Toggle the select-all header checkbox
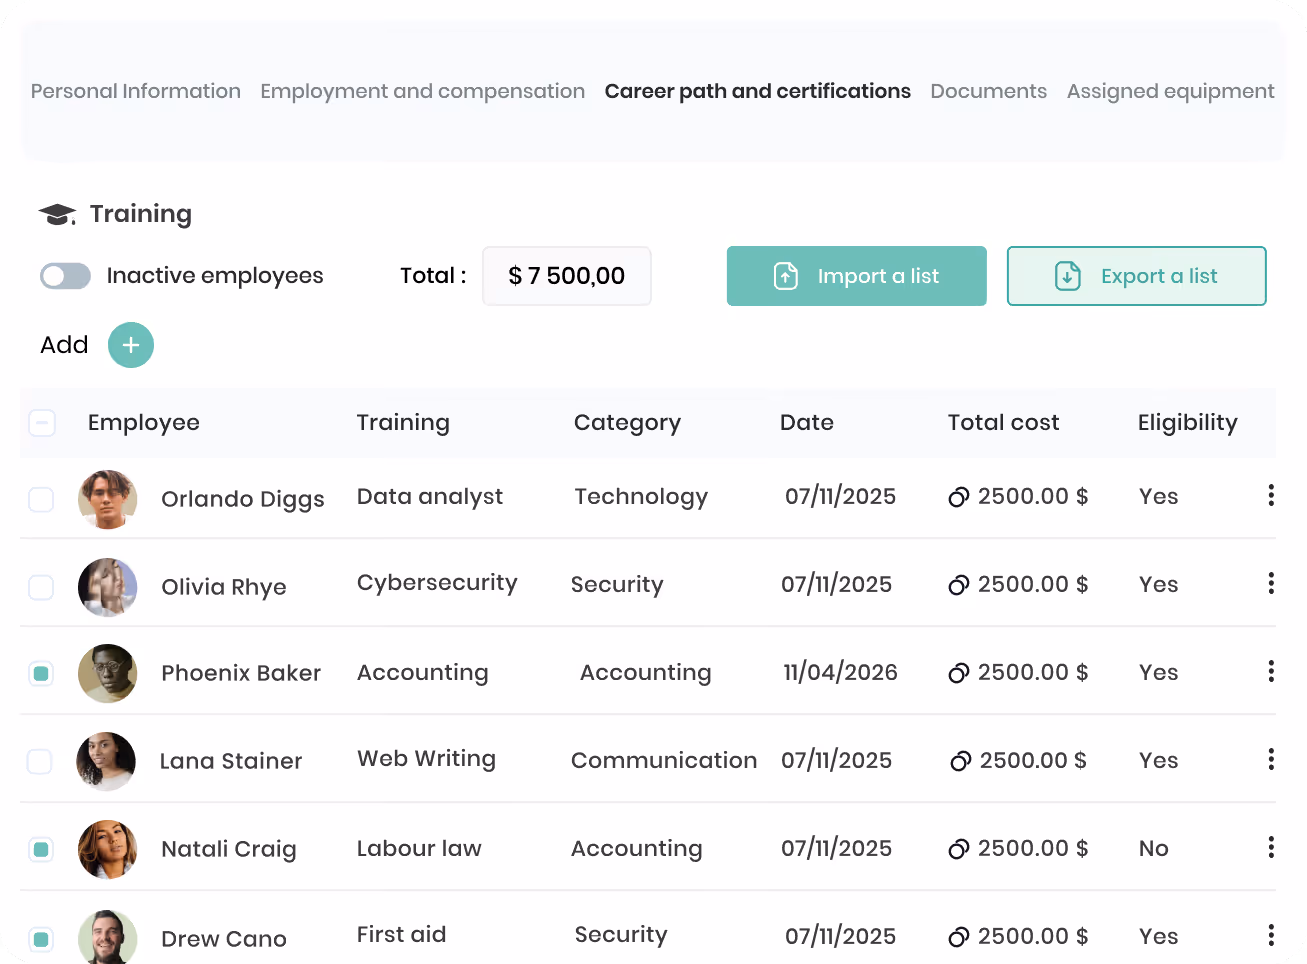 coord(42,423)
